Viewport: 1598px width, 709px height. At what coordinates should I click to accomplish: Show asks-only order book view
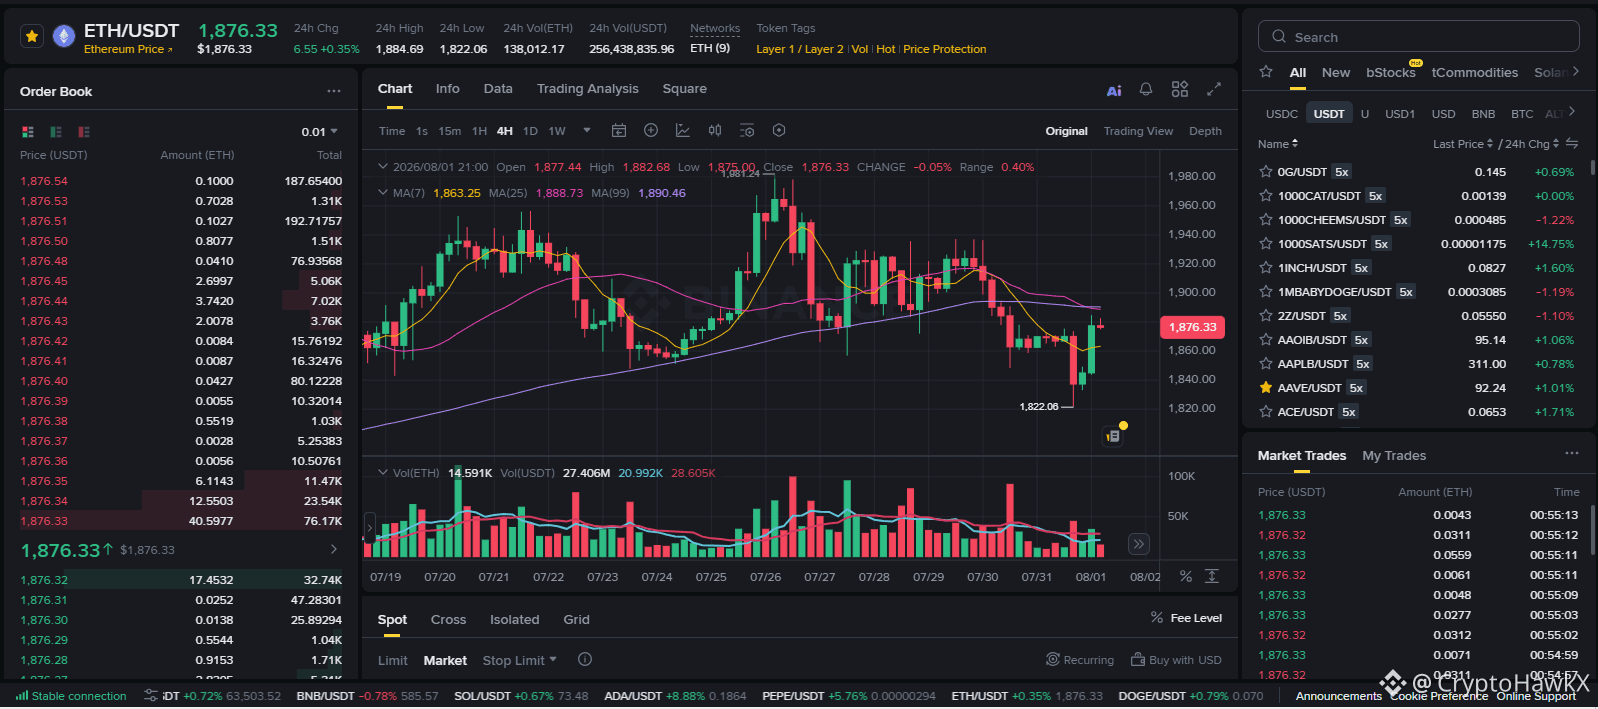(84, 132)
